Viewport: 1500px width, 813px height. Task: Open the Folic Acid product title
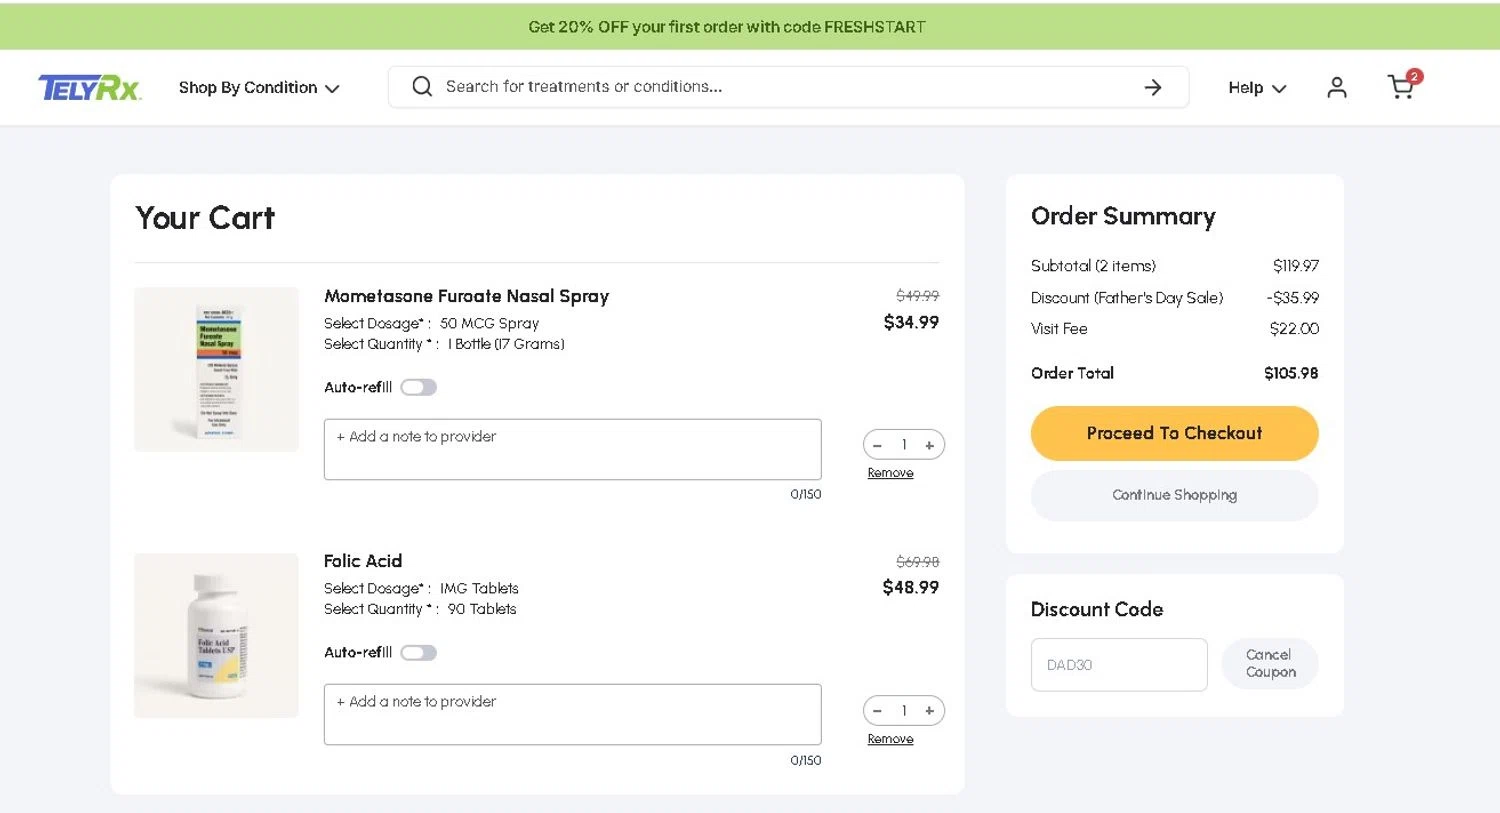(363, 561)
